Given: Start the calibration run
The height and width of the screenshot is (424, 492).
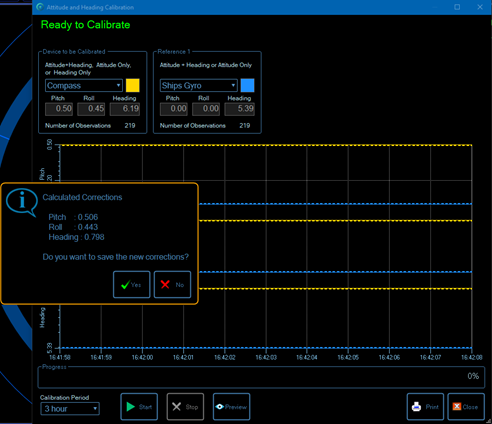Looking at the screenshot, I should pyautogui.click(x=139, y=407).
